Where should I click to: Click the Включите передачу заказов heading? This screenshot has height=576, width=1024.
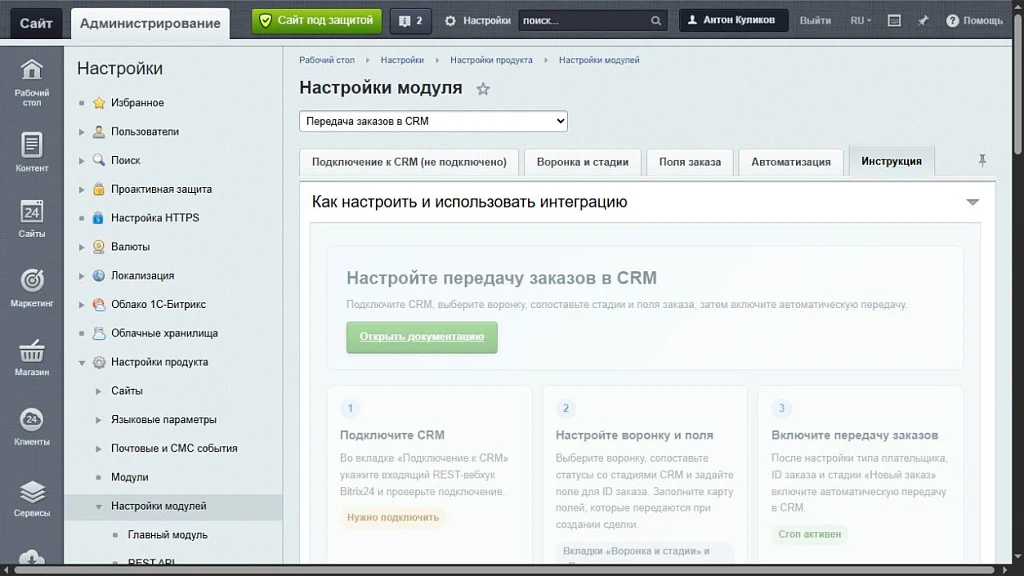click(854, 435)
